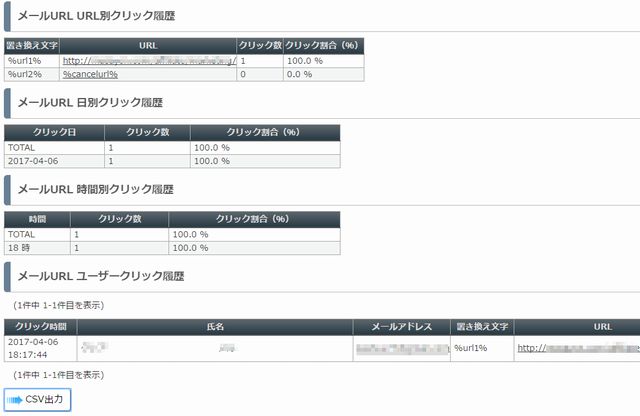640x416 pixels.
Task: Click the クリック数 header in URL-based table
Action: point(260,46)
